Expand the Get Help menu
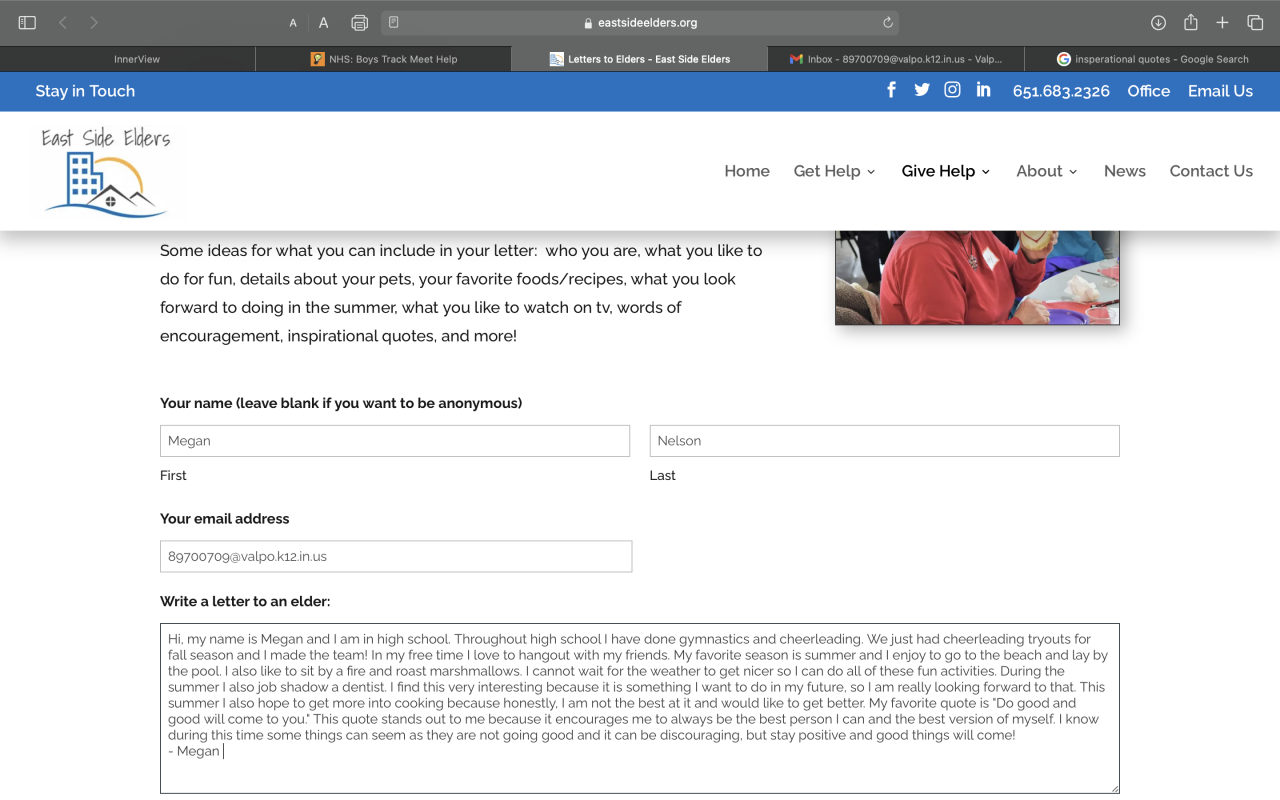The width and height of the screenshot is (1280, 800). coord(834,171)
